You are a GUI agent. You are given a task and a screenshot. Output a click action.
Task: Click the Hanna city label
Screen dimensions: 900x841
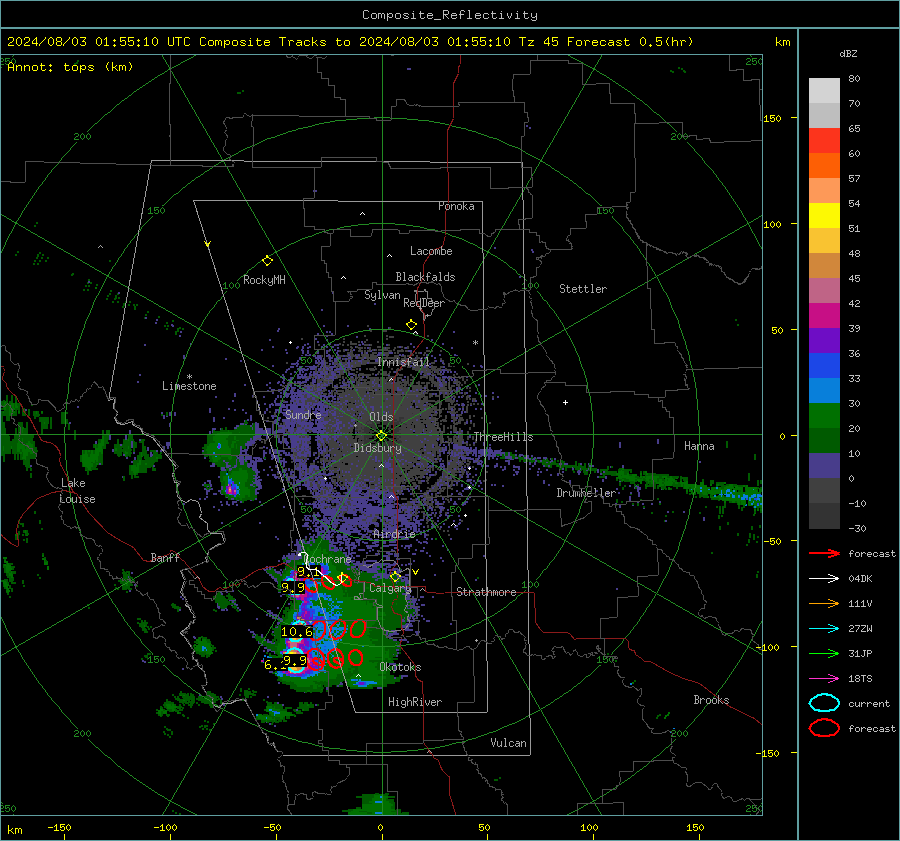click(699, 446)
